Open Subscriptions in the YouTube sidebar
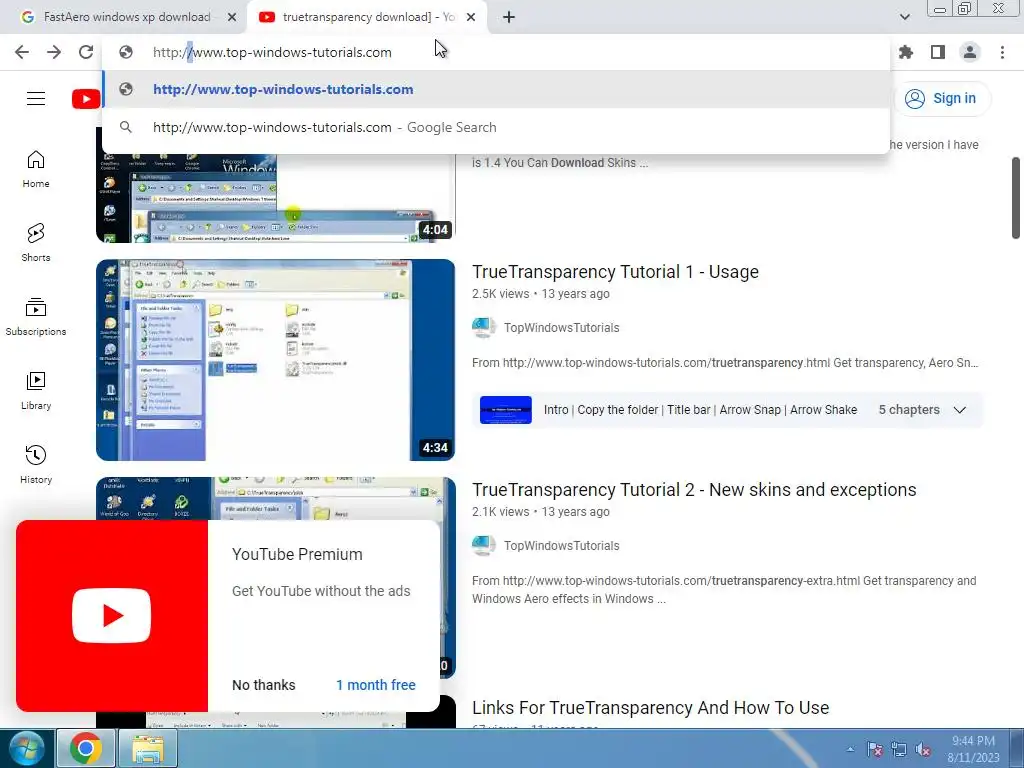The height and width of the screenshot is (768, 1024). pos(36,317)
